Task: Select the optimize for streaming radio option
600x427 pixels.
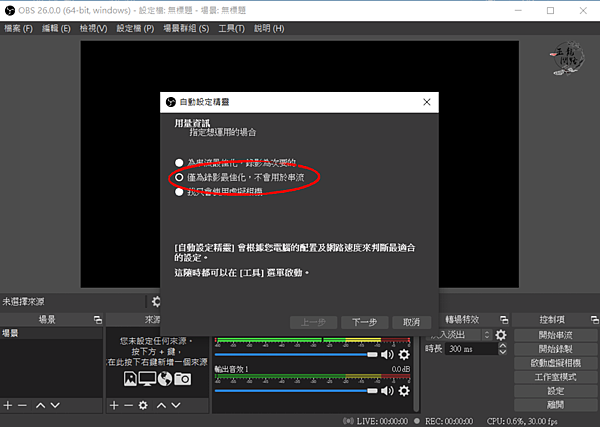Action: pyautogui.click(x=179, y=163)
